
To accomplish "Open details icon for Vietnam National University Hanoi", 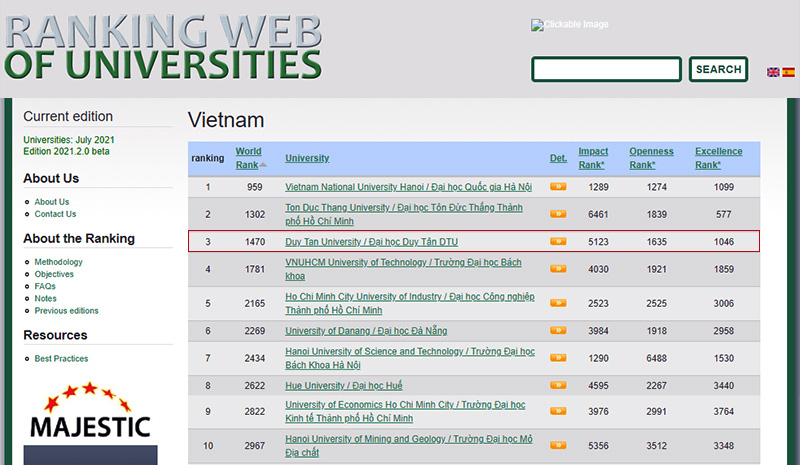I will [558, 187].
